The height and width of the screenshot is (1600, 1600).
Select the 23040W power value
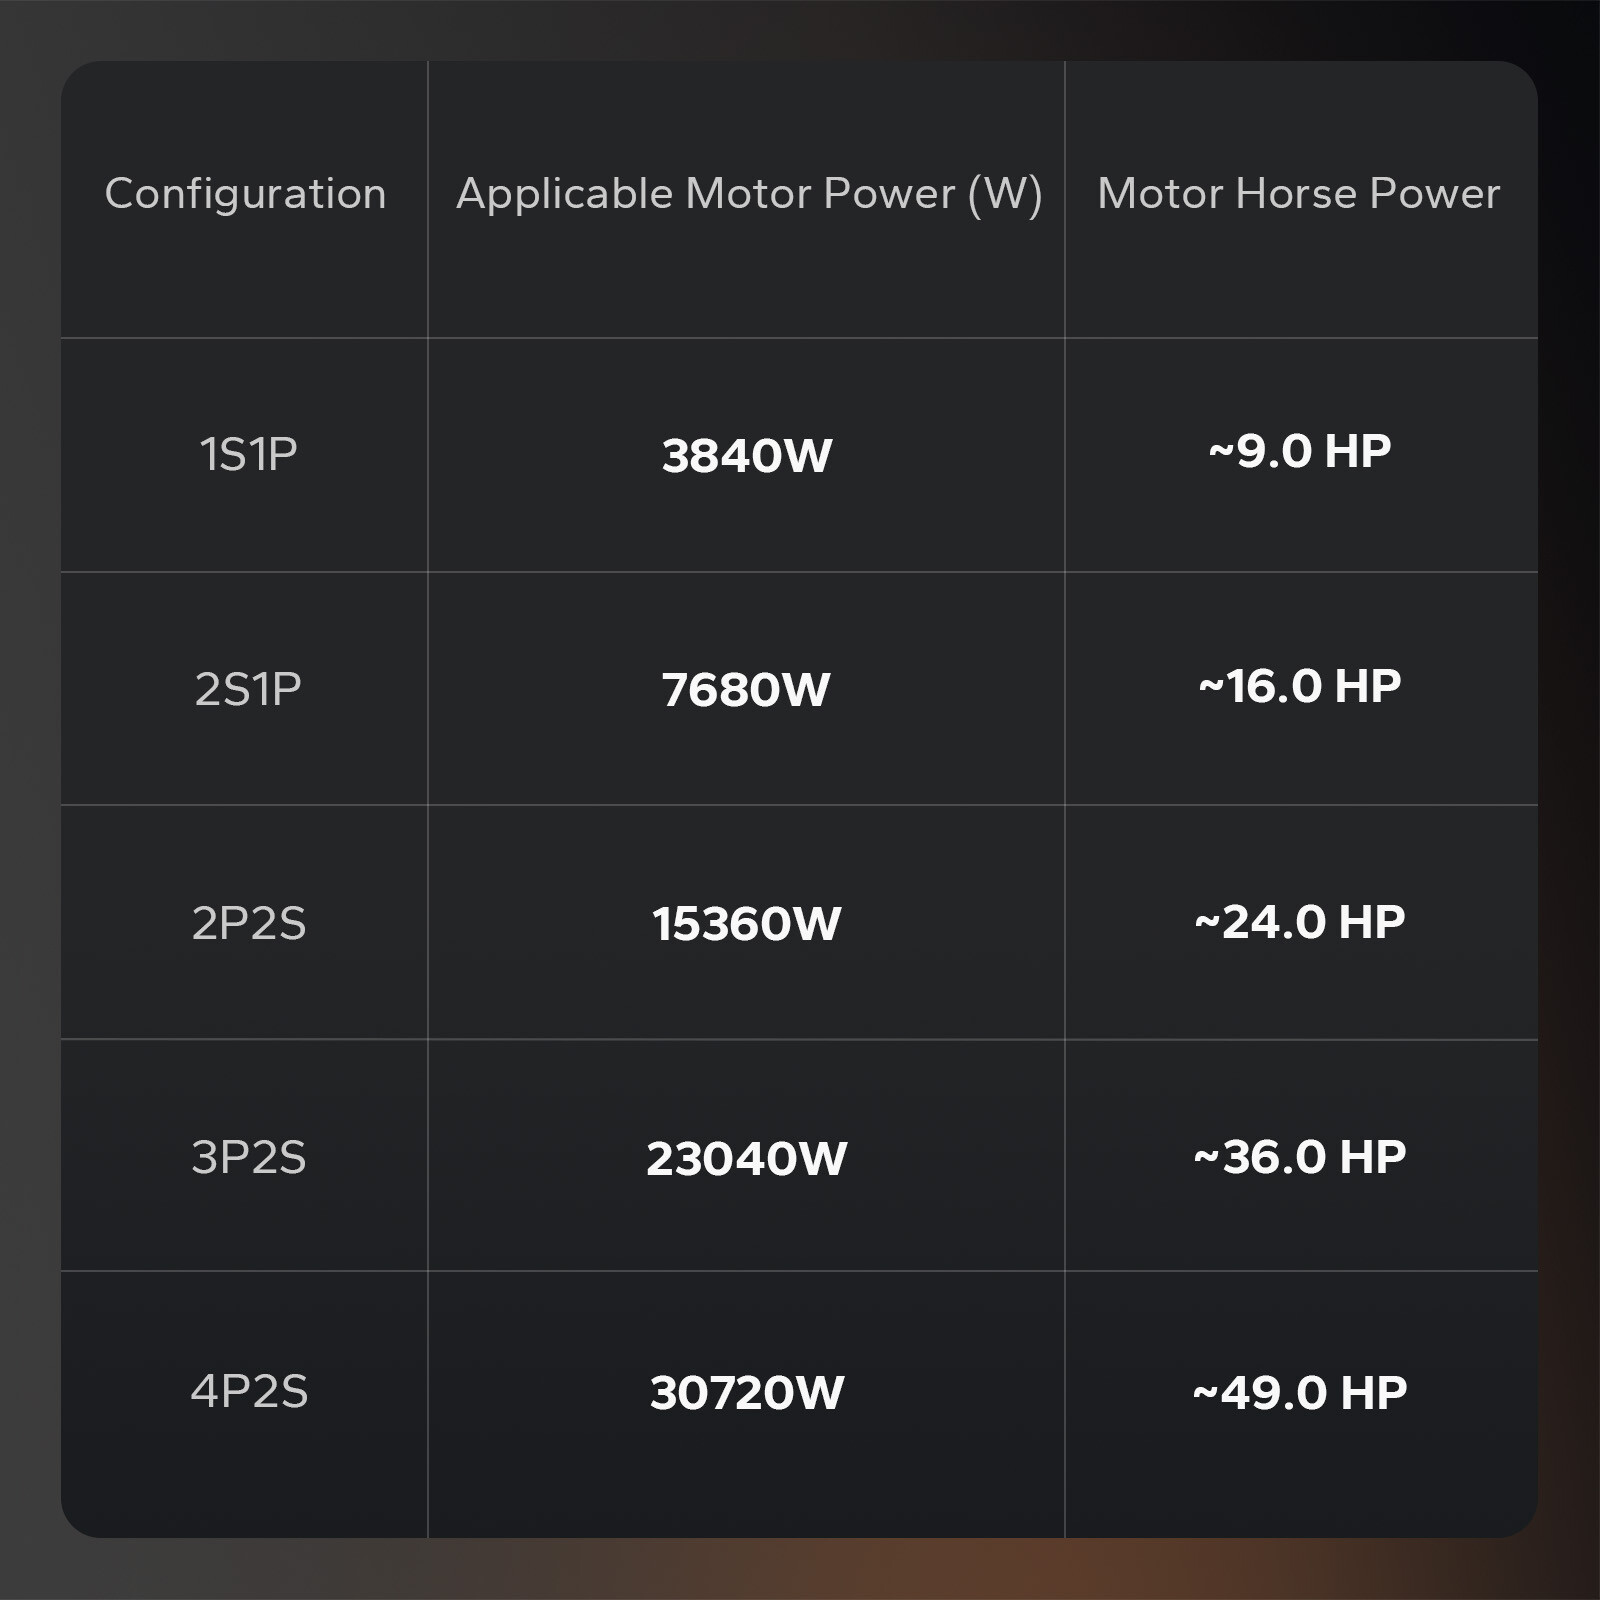coord(747,1159)
